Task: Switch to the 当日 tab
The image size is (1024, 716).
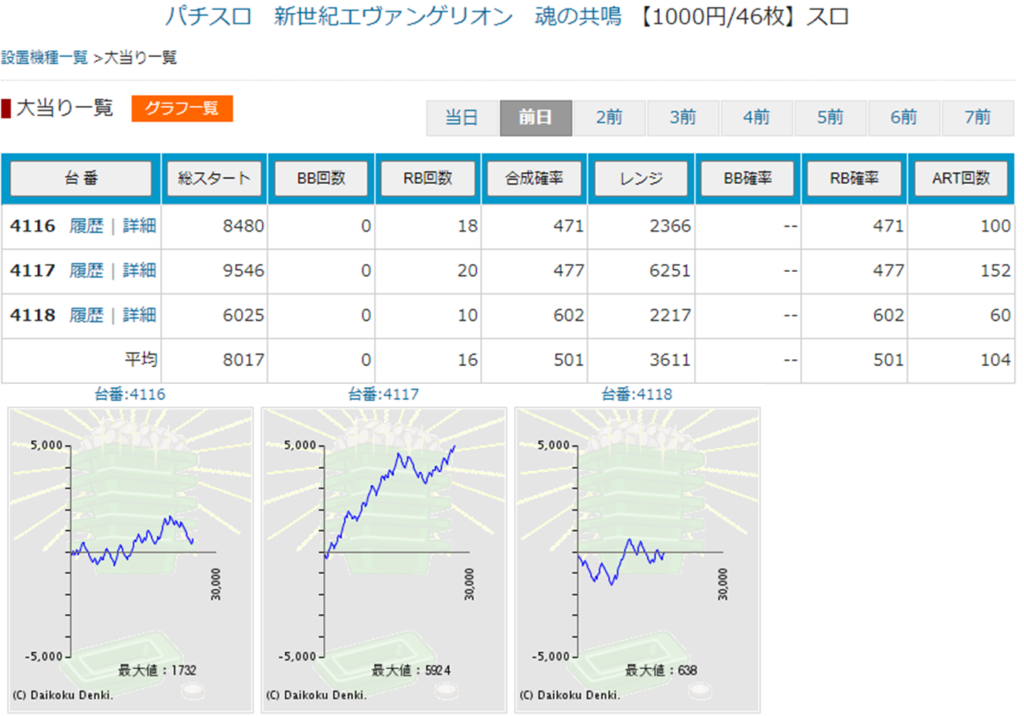Action: [461, 118]
